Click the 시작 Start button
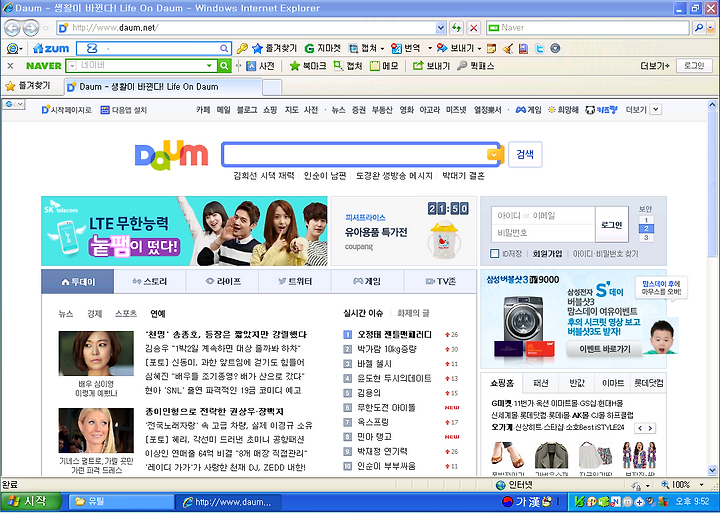Image resolution: width=720 pixels, height=513 pixels. point(30,502)
